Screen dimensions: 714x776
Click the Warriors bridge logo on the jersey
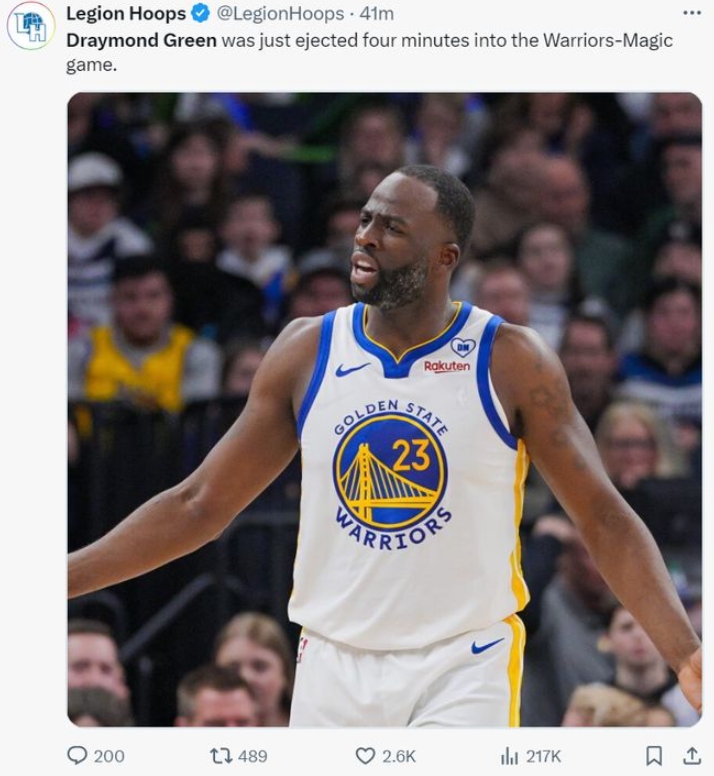coord(390,472)
